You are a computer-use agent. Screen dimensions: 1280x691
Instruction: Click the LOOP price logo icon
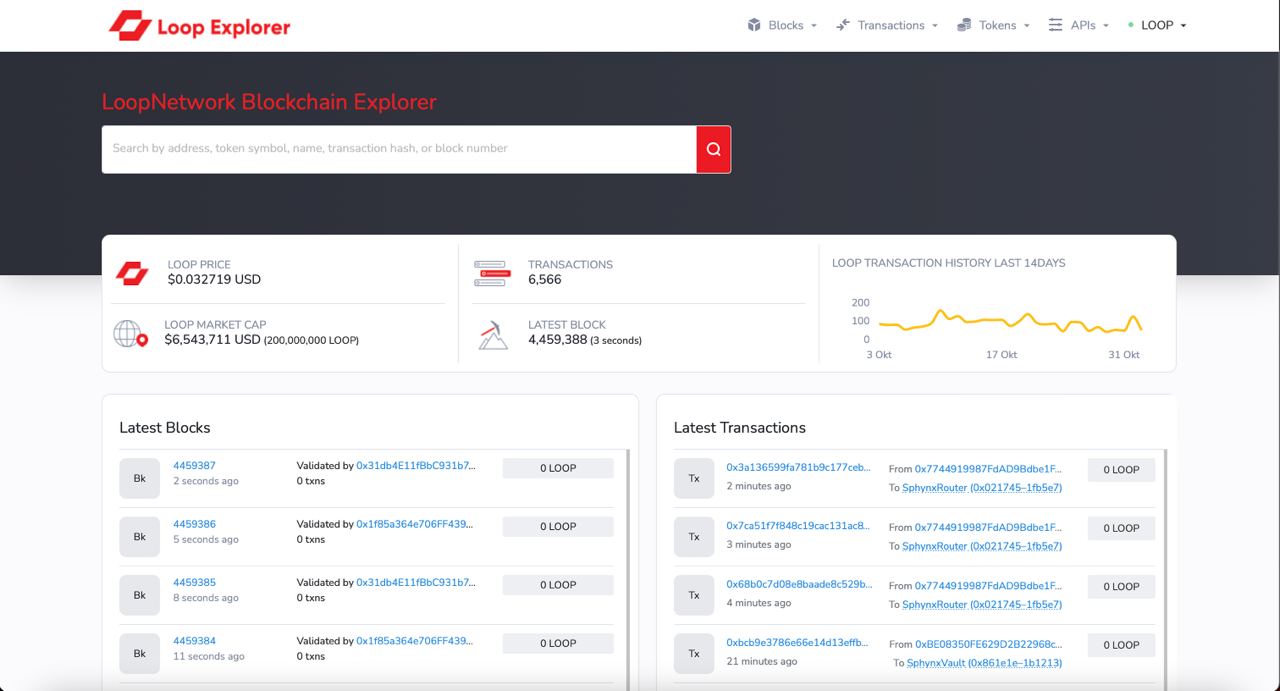pyautogui.click(x=131, y=273)
